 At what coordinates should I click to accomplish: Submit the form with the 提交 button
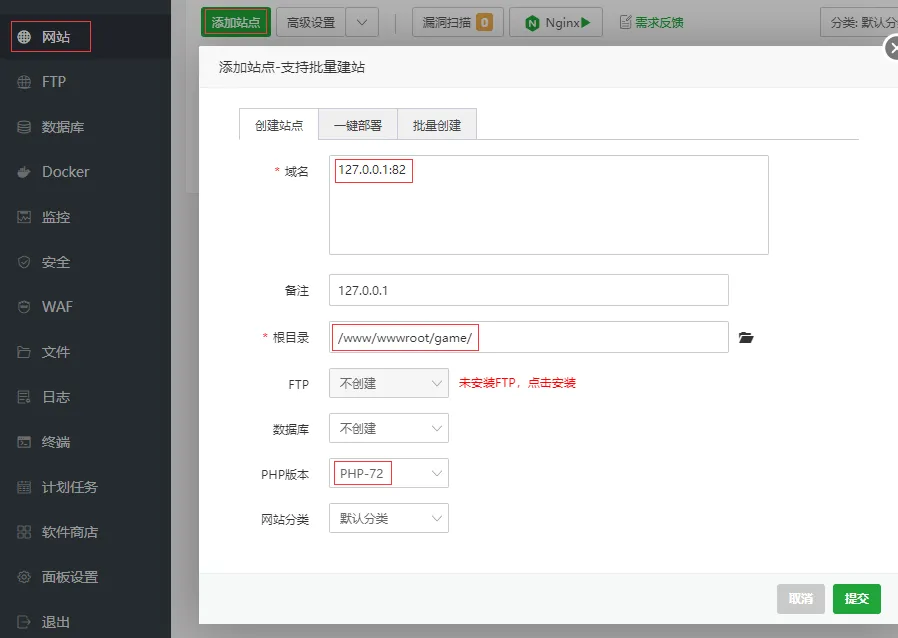856,598
